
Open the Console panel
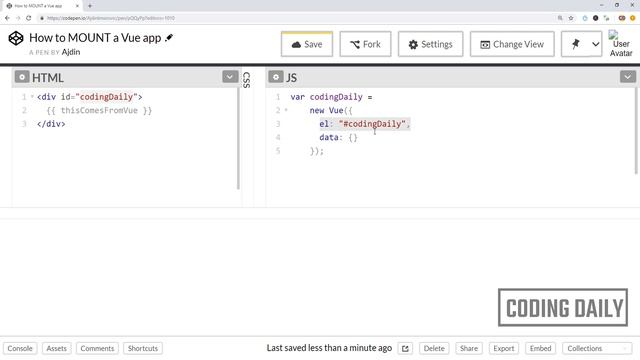(x=20, y=348)
